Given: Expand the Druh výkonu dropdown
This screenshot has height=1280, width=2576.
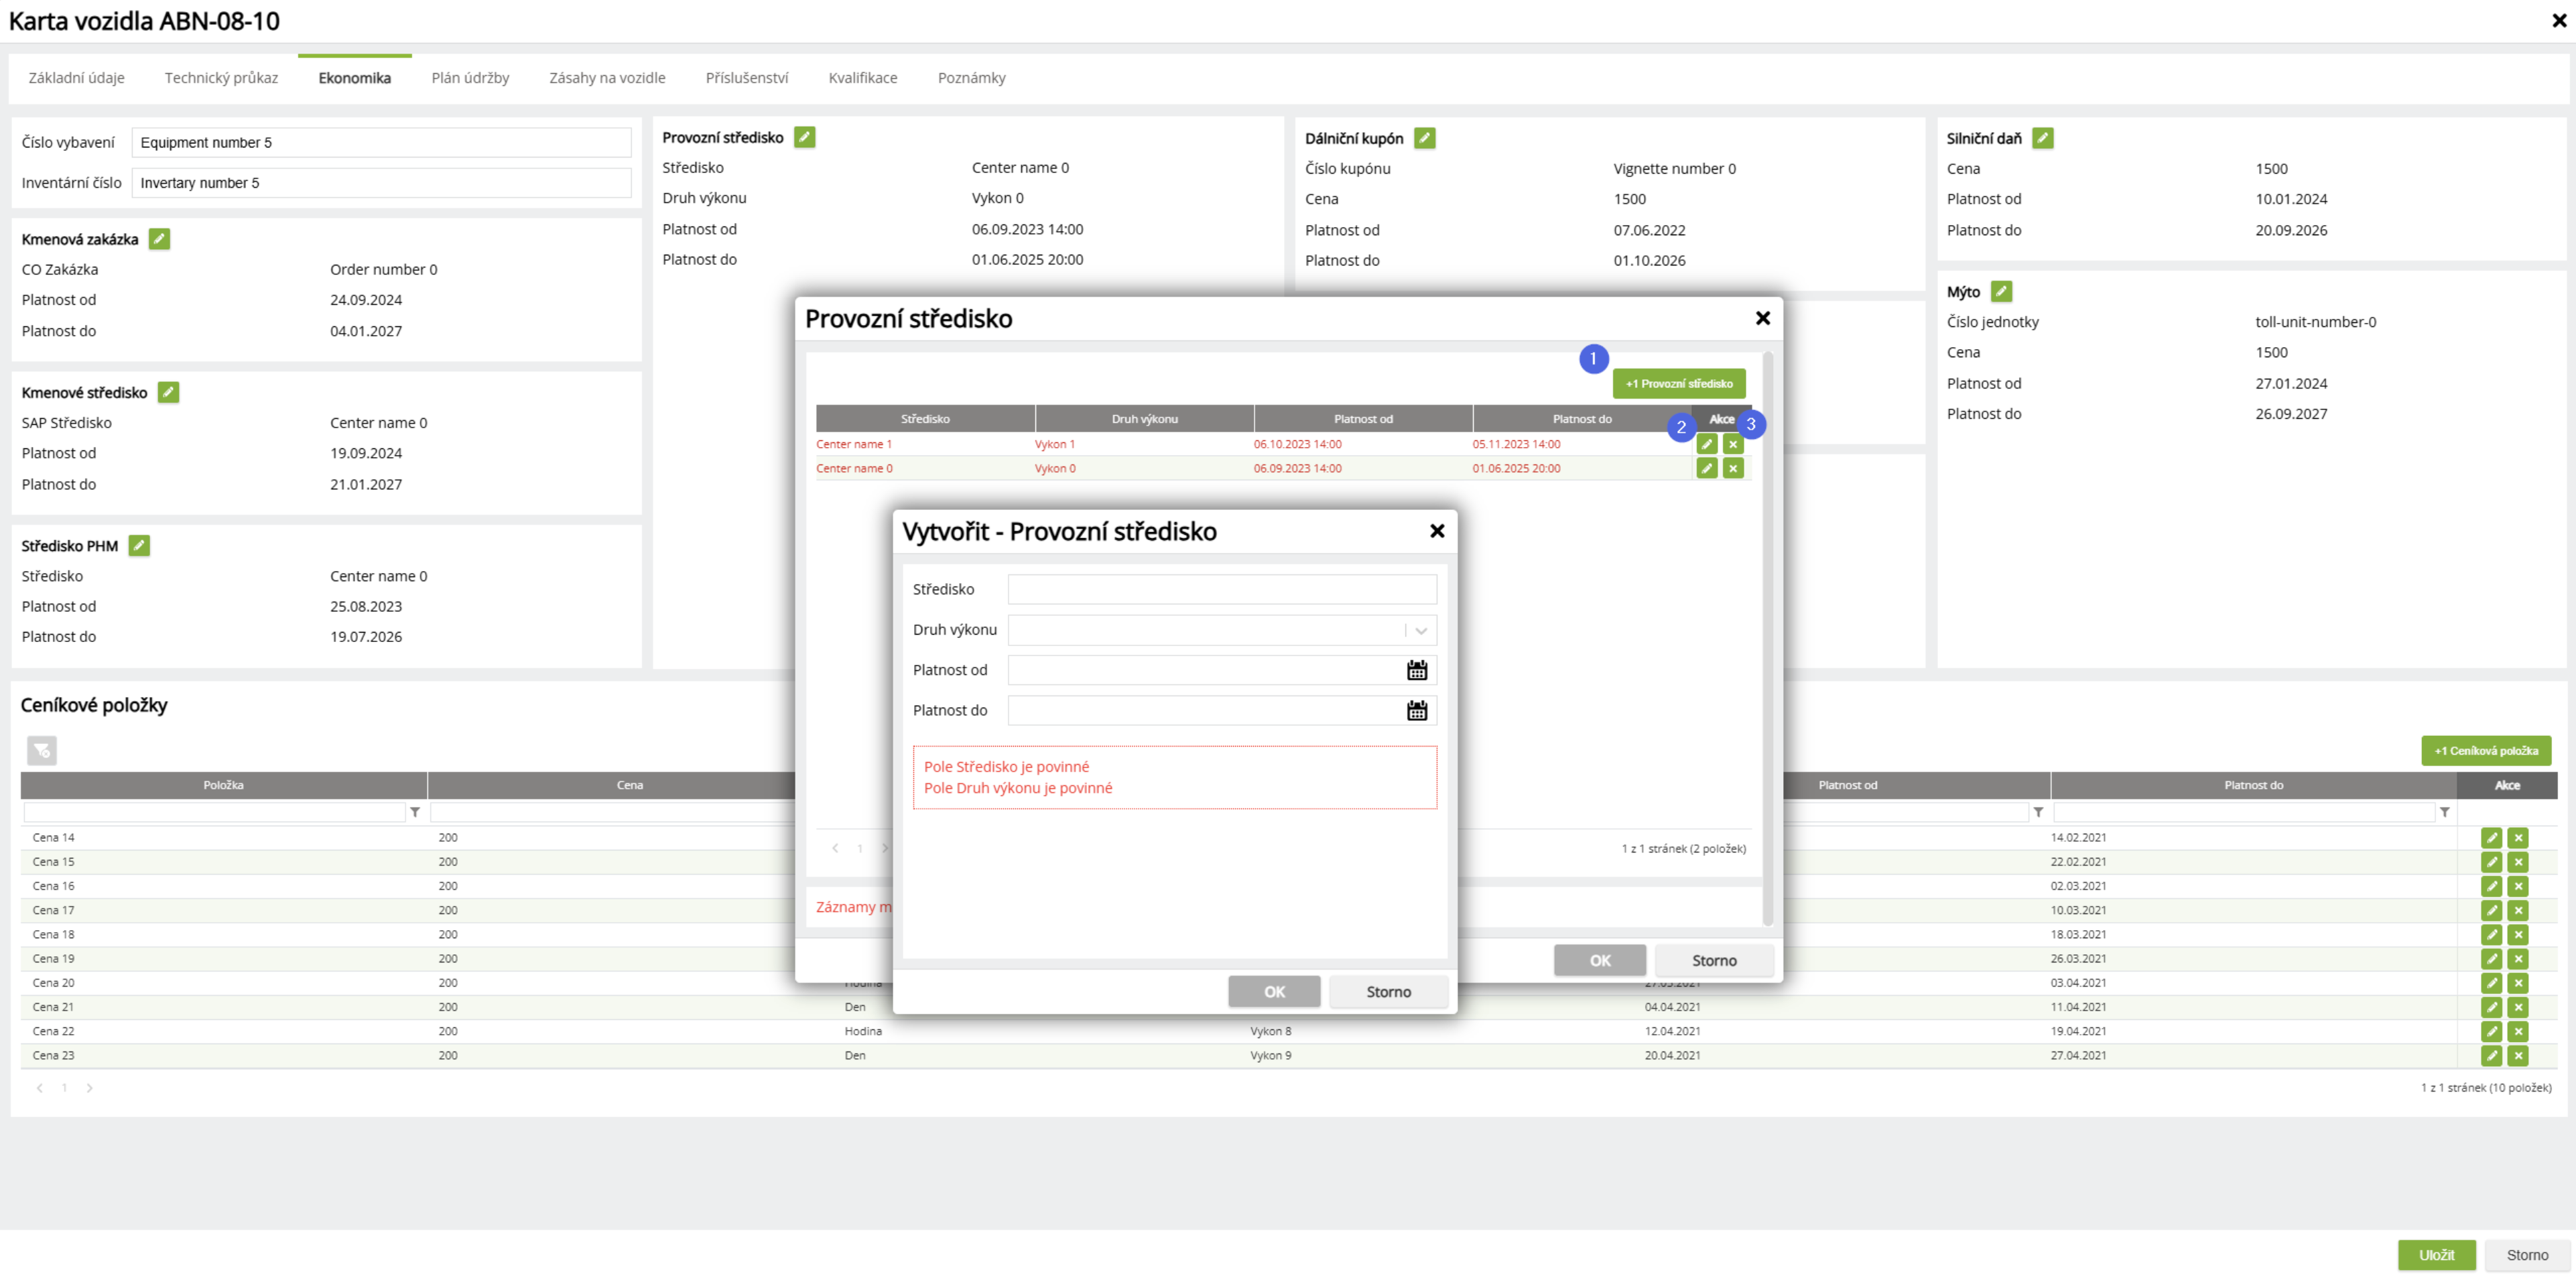Looking at the screenshot, I should point(1420,630).
